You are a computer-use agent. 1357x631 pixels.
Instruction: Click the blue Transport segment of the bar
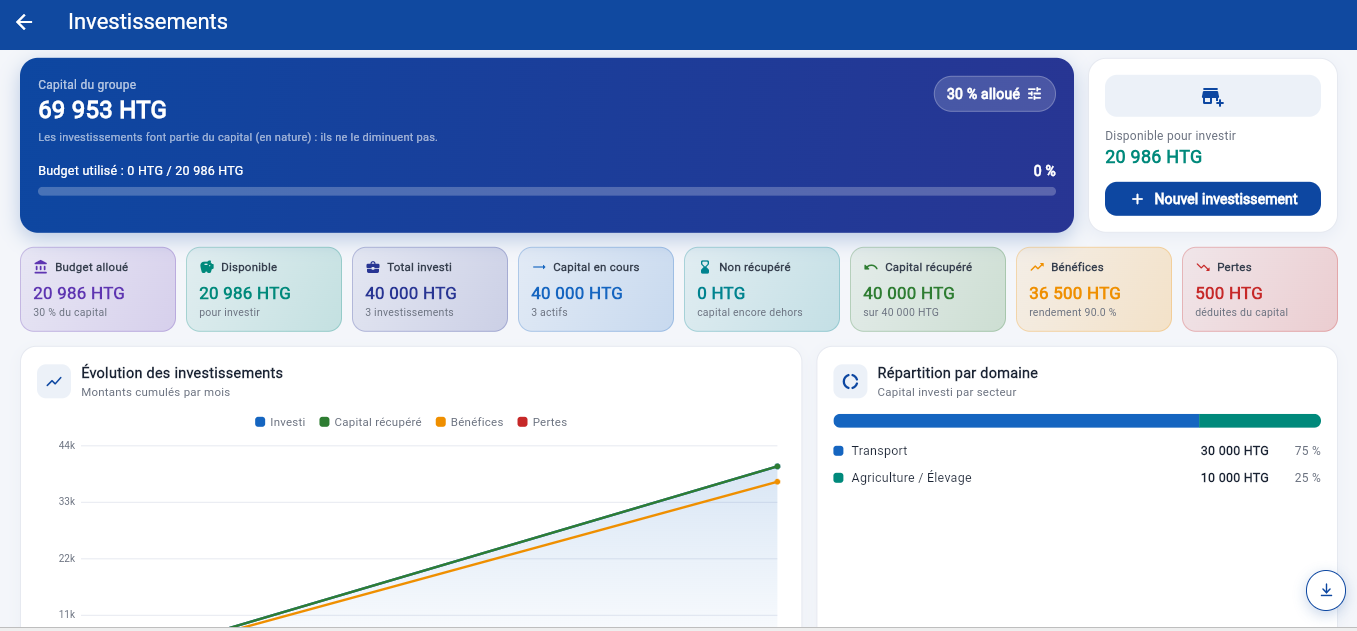point(1016,421)
